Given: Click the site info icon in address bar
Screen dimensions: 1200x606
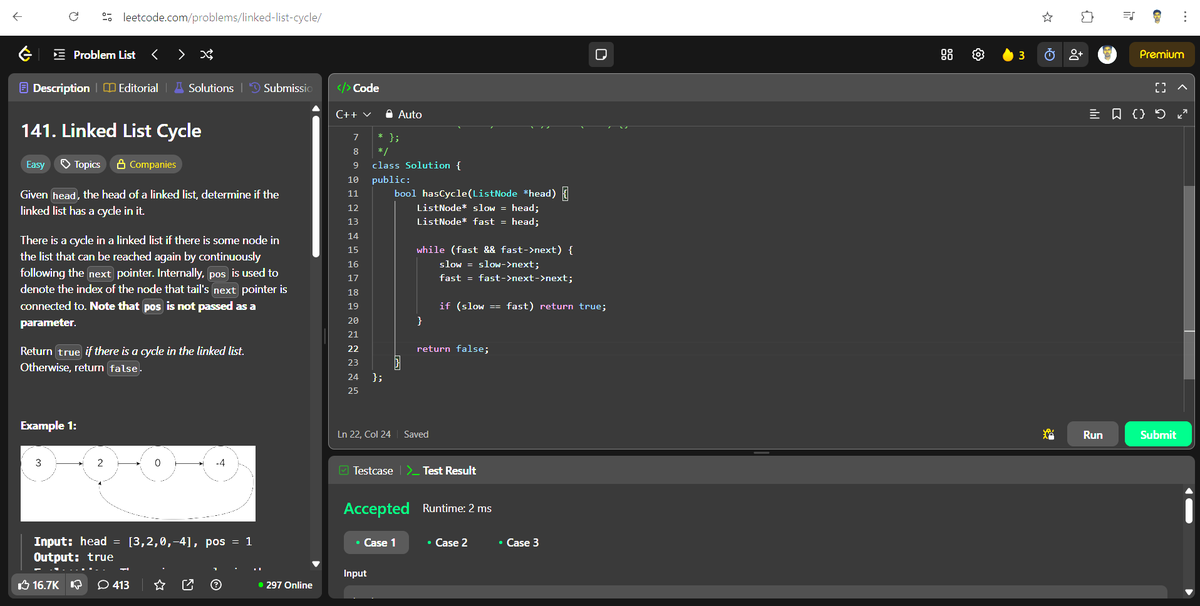Looking at the screenshot, I should 105,16.
